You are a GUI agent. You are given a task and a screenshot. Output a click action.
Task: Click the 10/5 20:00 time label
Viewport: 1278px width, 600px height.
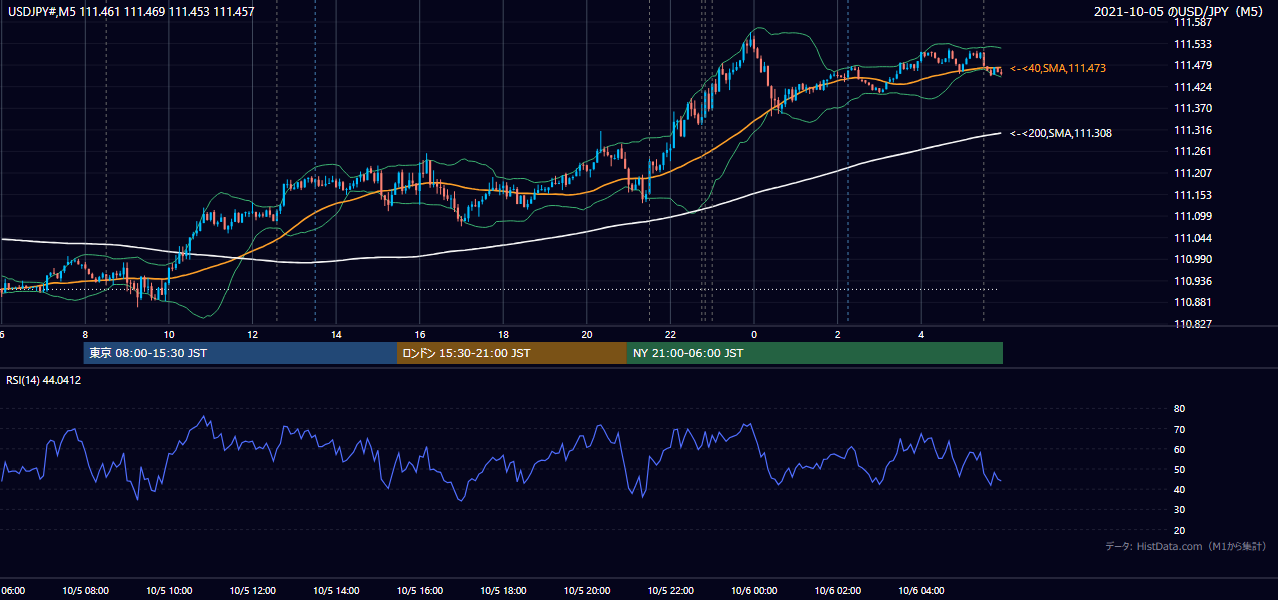[x=587, y=590]
